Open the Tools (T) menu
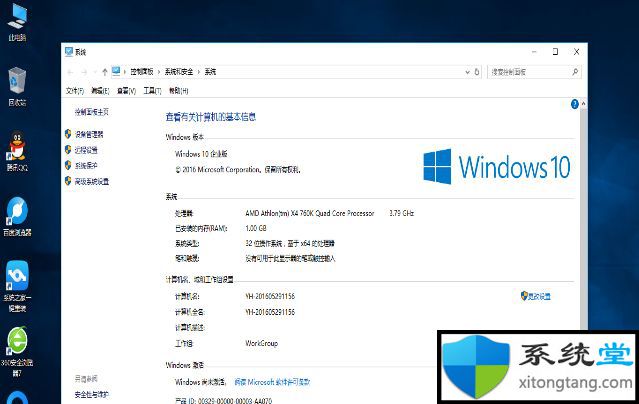 tap(152, 91)
